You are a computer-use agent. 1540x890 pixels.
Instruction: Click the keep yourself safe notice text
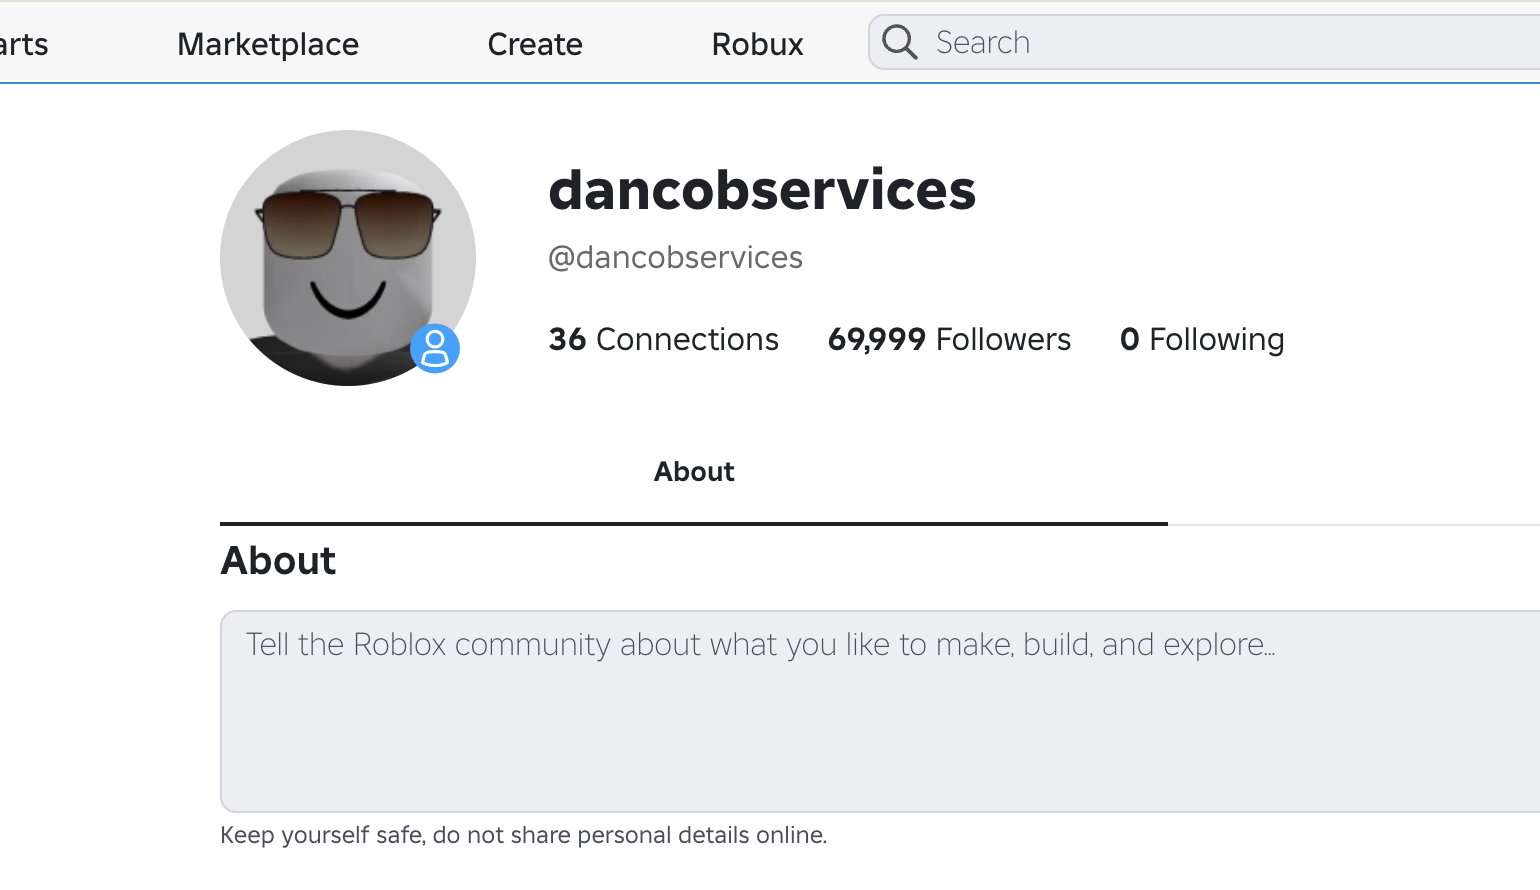point(524,835)
